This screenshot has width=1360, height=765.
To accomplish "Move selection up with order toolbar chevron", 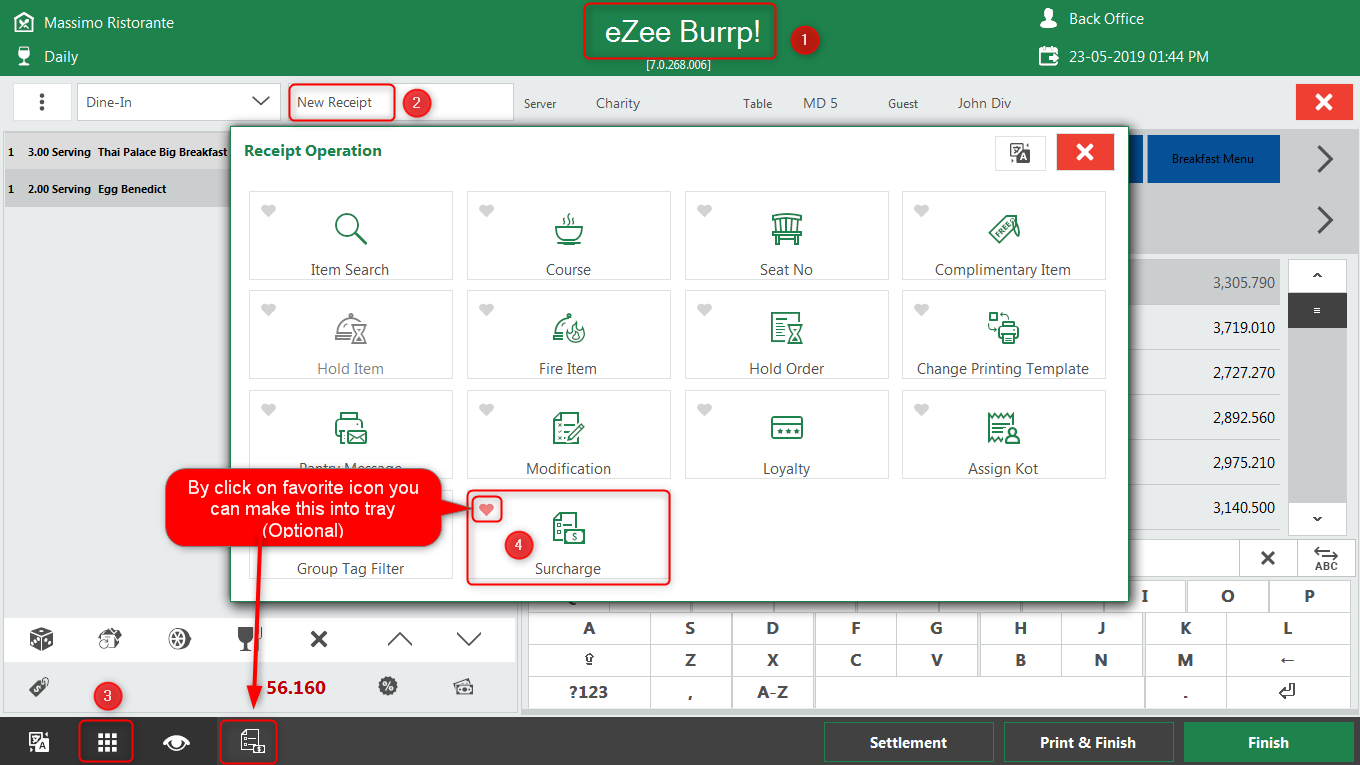I will click(x=398, y=639).
